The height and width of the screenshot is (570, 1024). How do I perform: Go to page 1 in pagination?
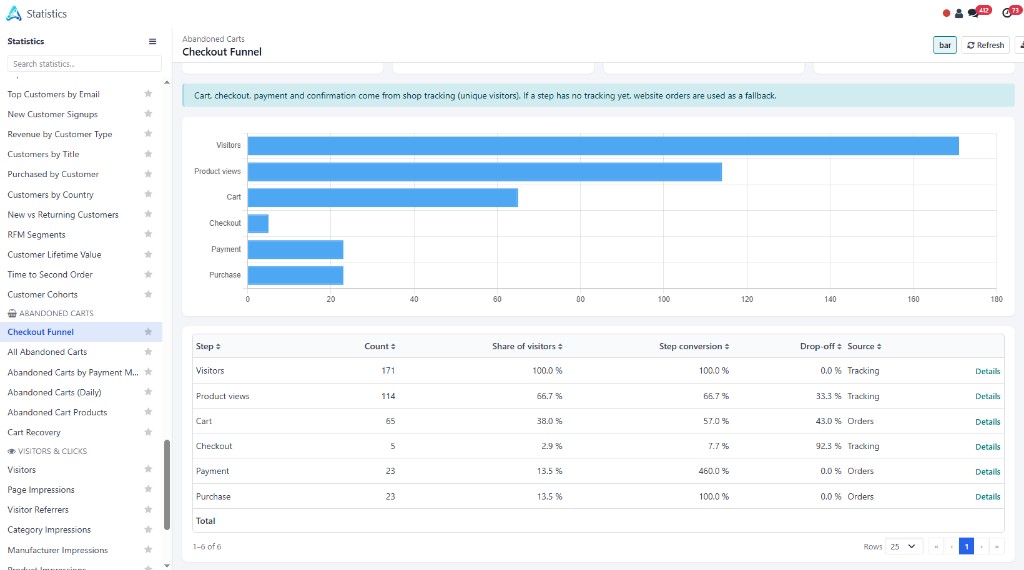[x=967, y=546]
